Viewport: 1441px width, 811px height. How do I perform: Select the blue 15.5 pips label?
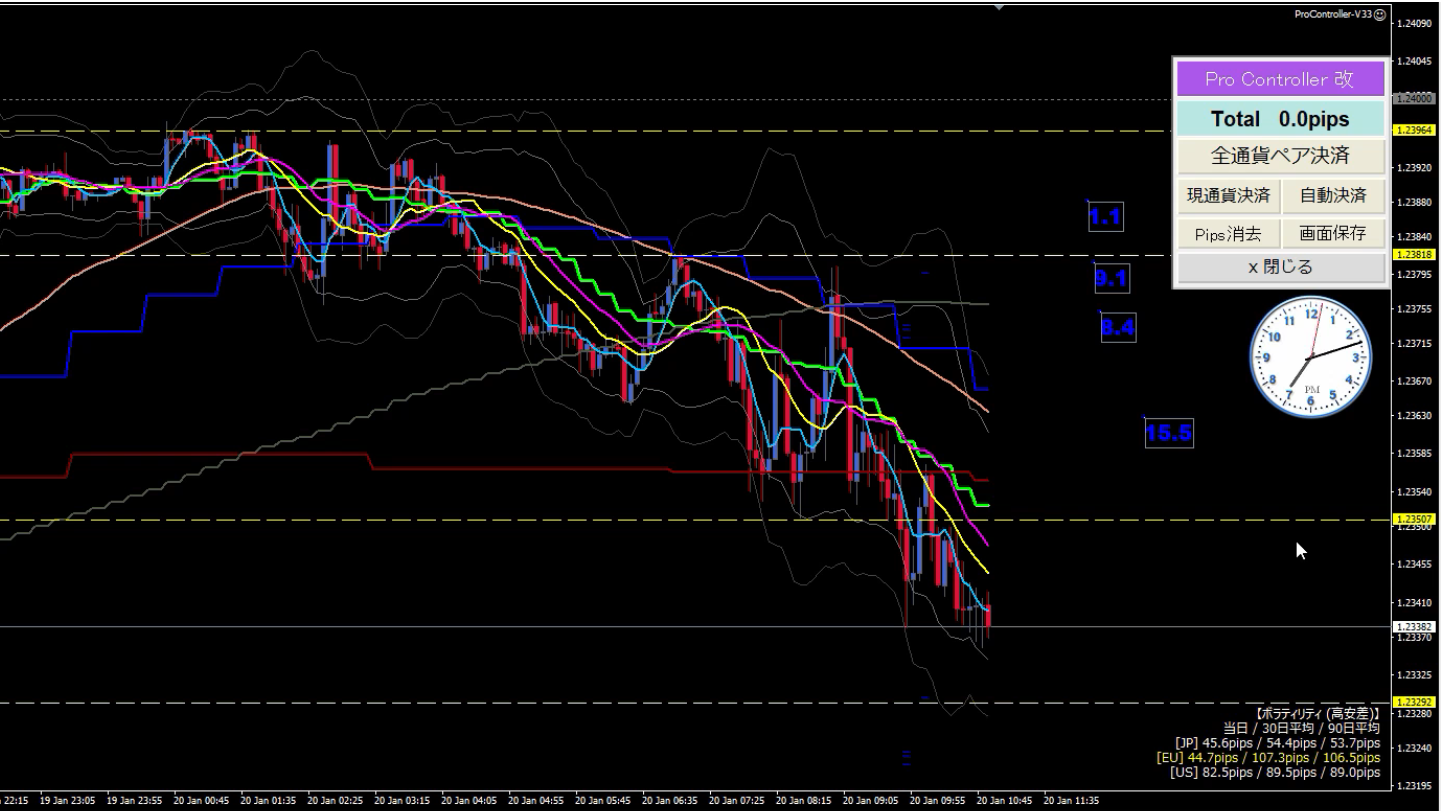[x=1169, y=433]
